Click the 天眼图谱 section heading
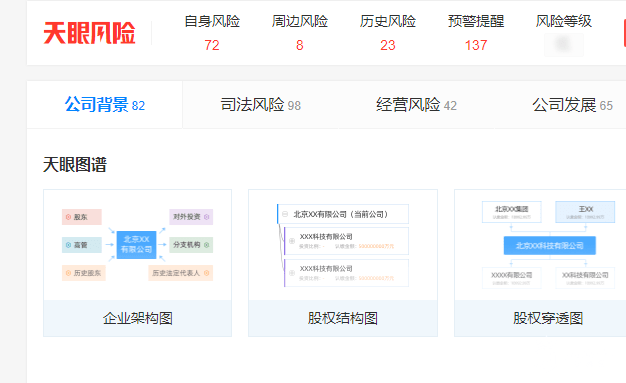This screenshot has height=383, width=626. [x=75, y=165]
